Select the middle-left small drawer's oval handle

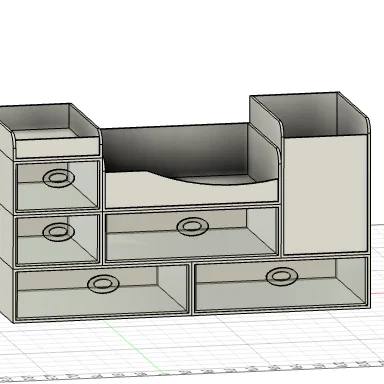59,231
